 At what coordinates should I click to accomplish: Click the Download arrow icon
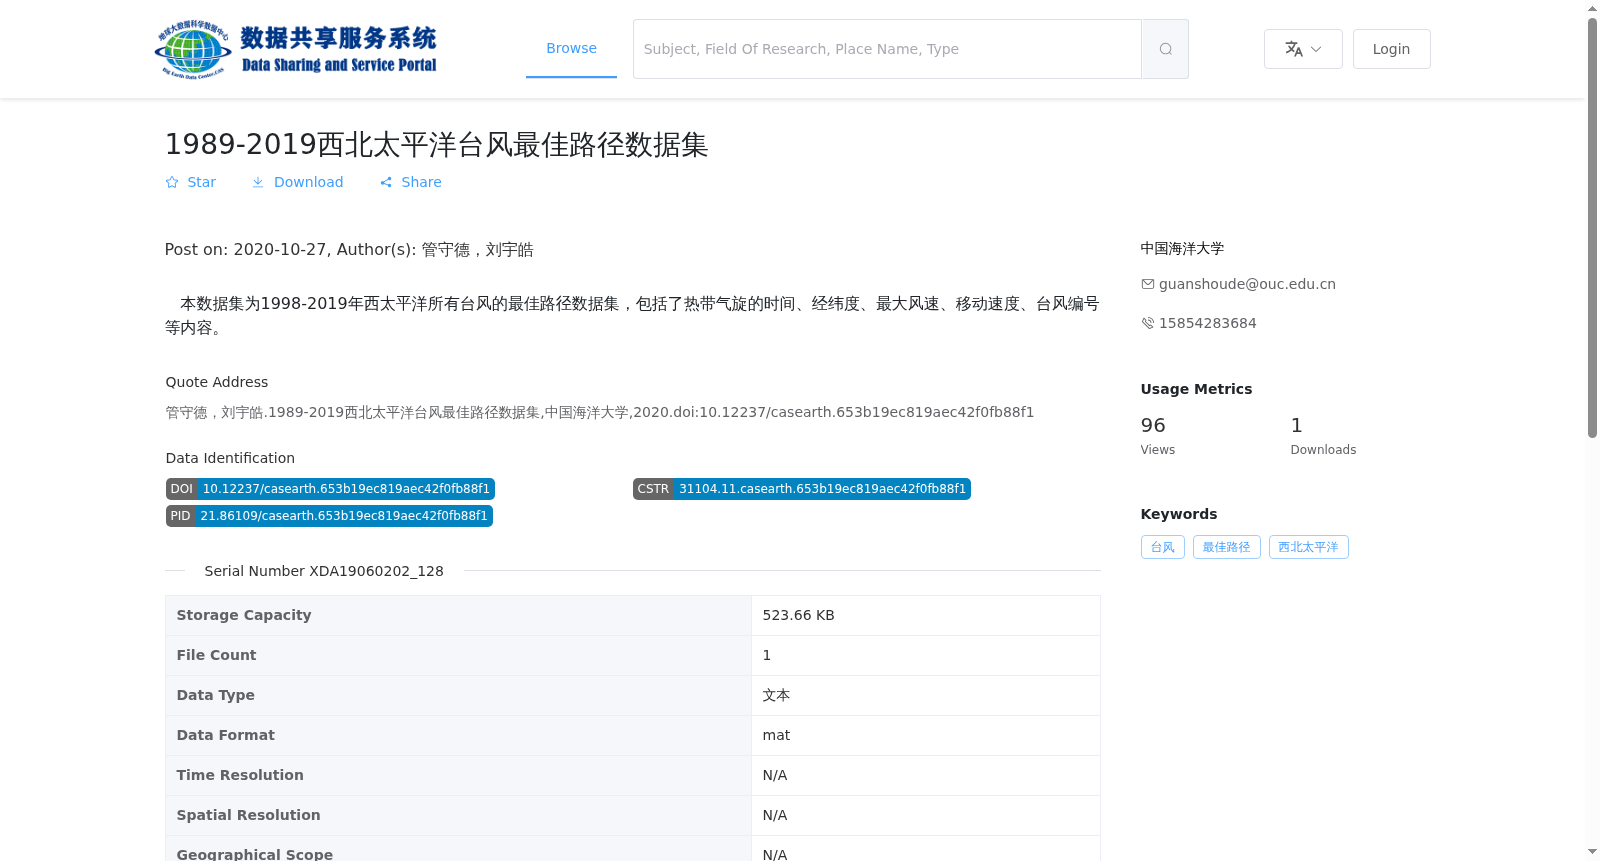(x=258, y=182)
